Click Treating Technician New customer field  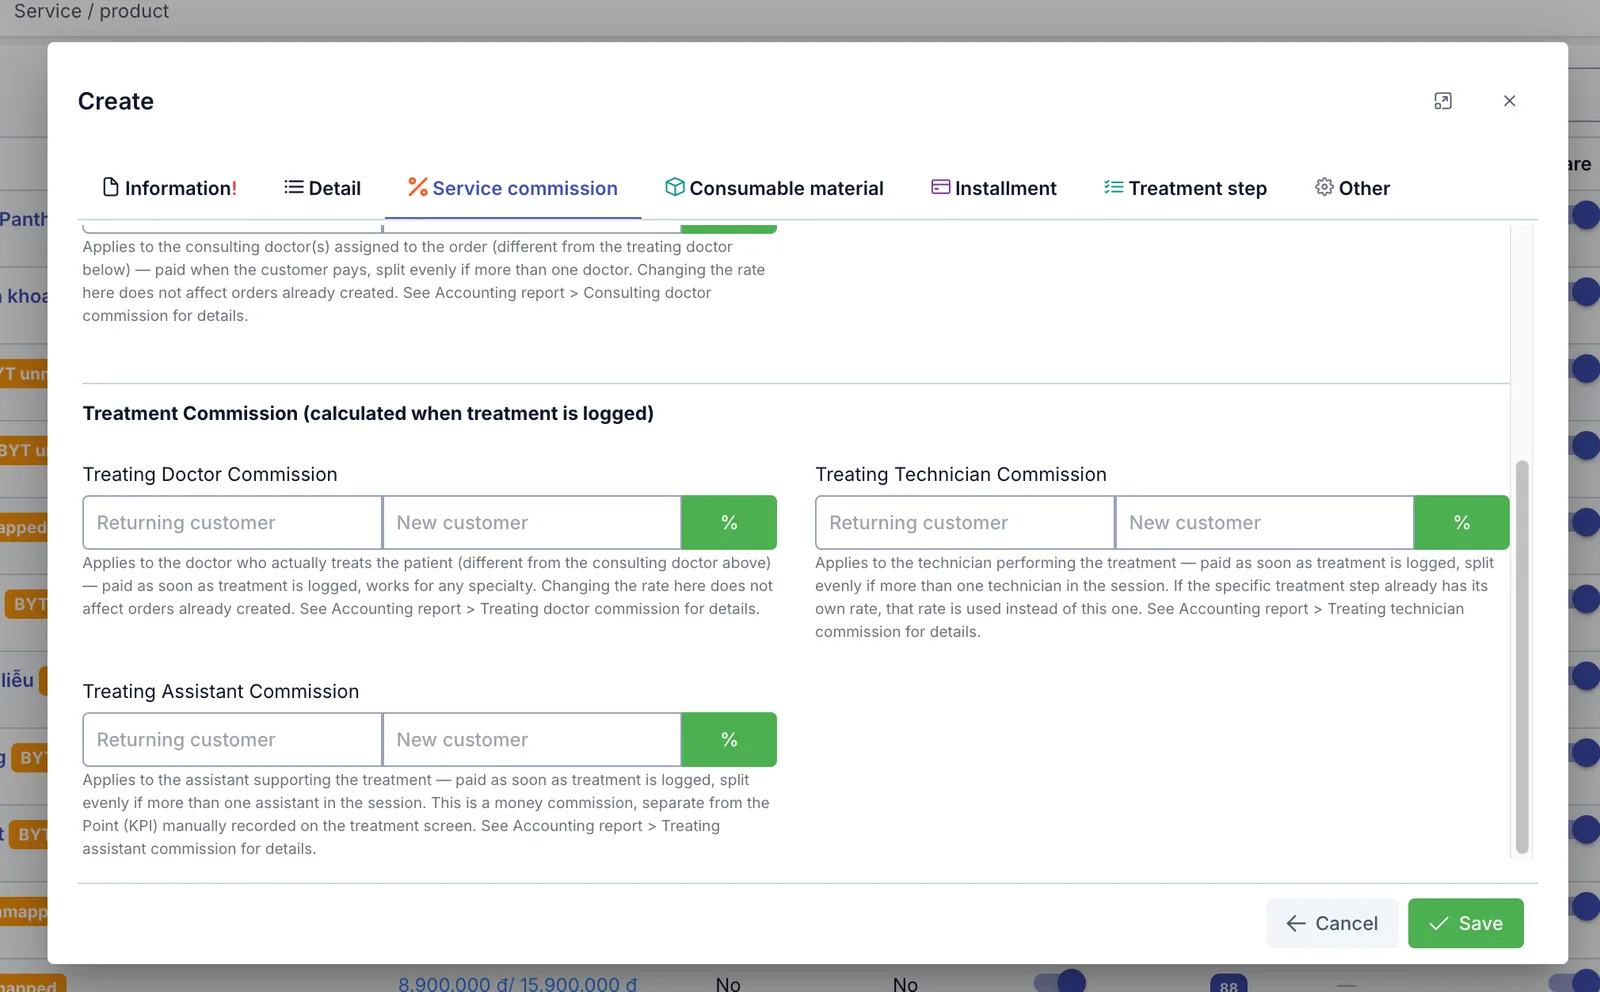click(x=1265, y=522)
